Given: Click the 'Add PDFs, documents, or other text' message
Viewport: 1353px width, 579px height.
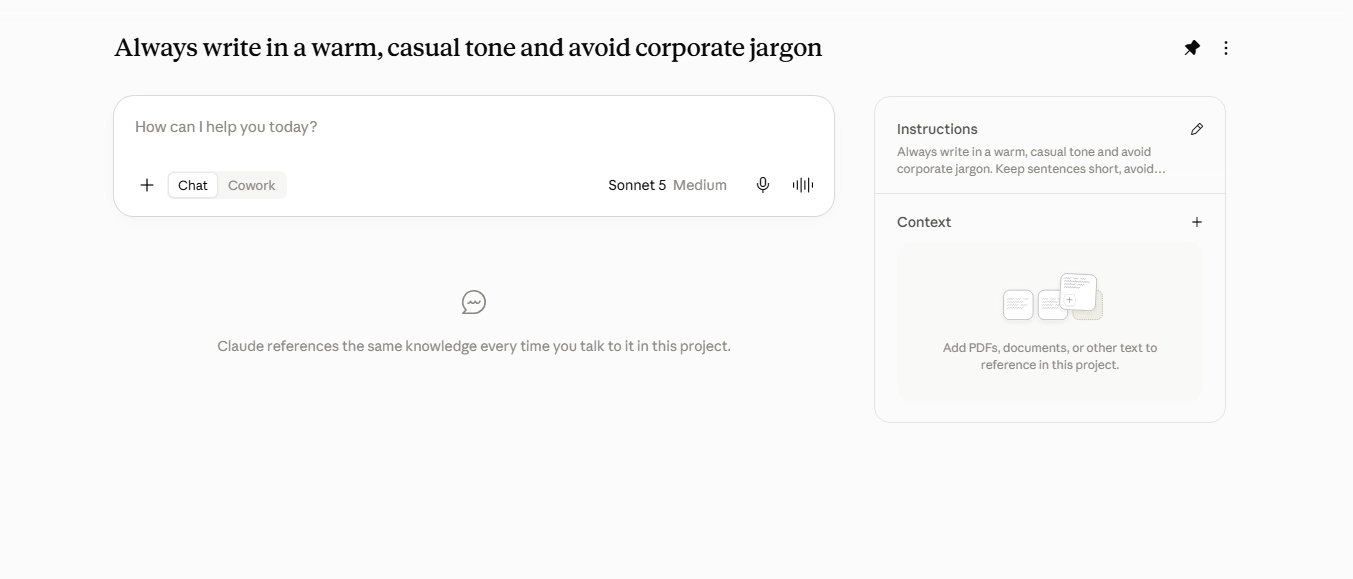Looking at the screenshot, I should pos(1050,356).
